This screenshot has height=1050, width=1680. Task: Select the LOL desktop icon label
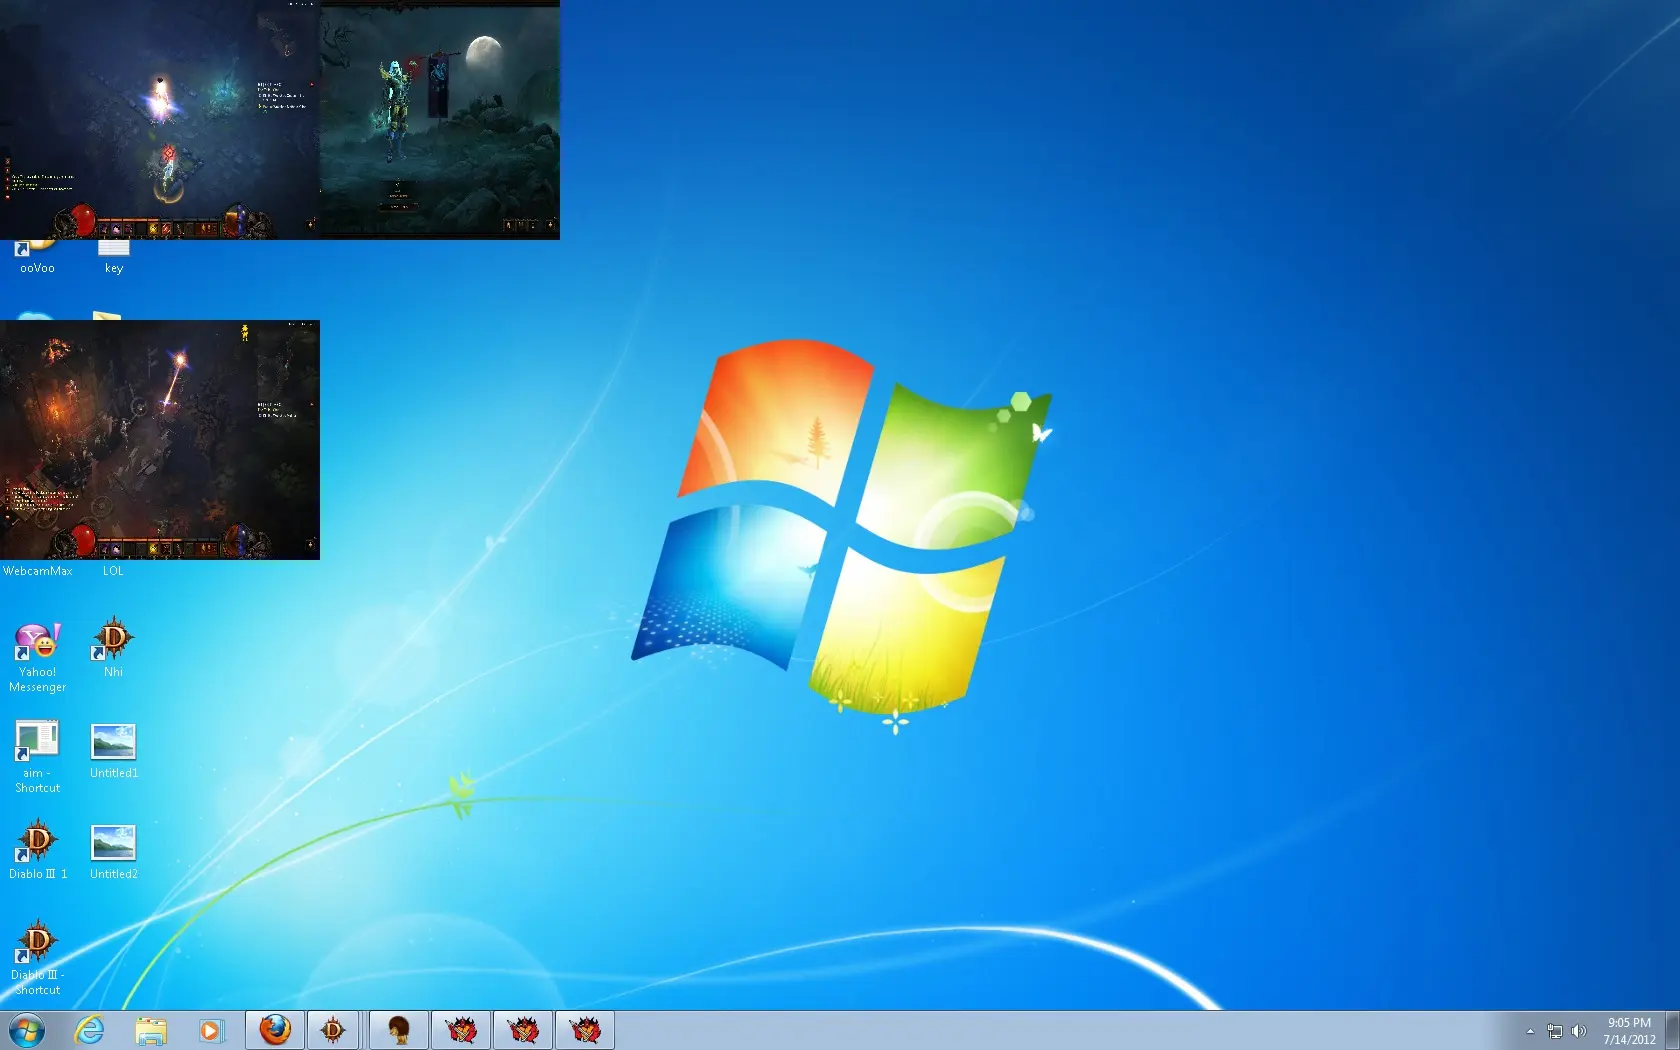(113, 571)
